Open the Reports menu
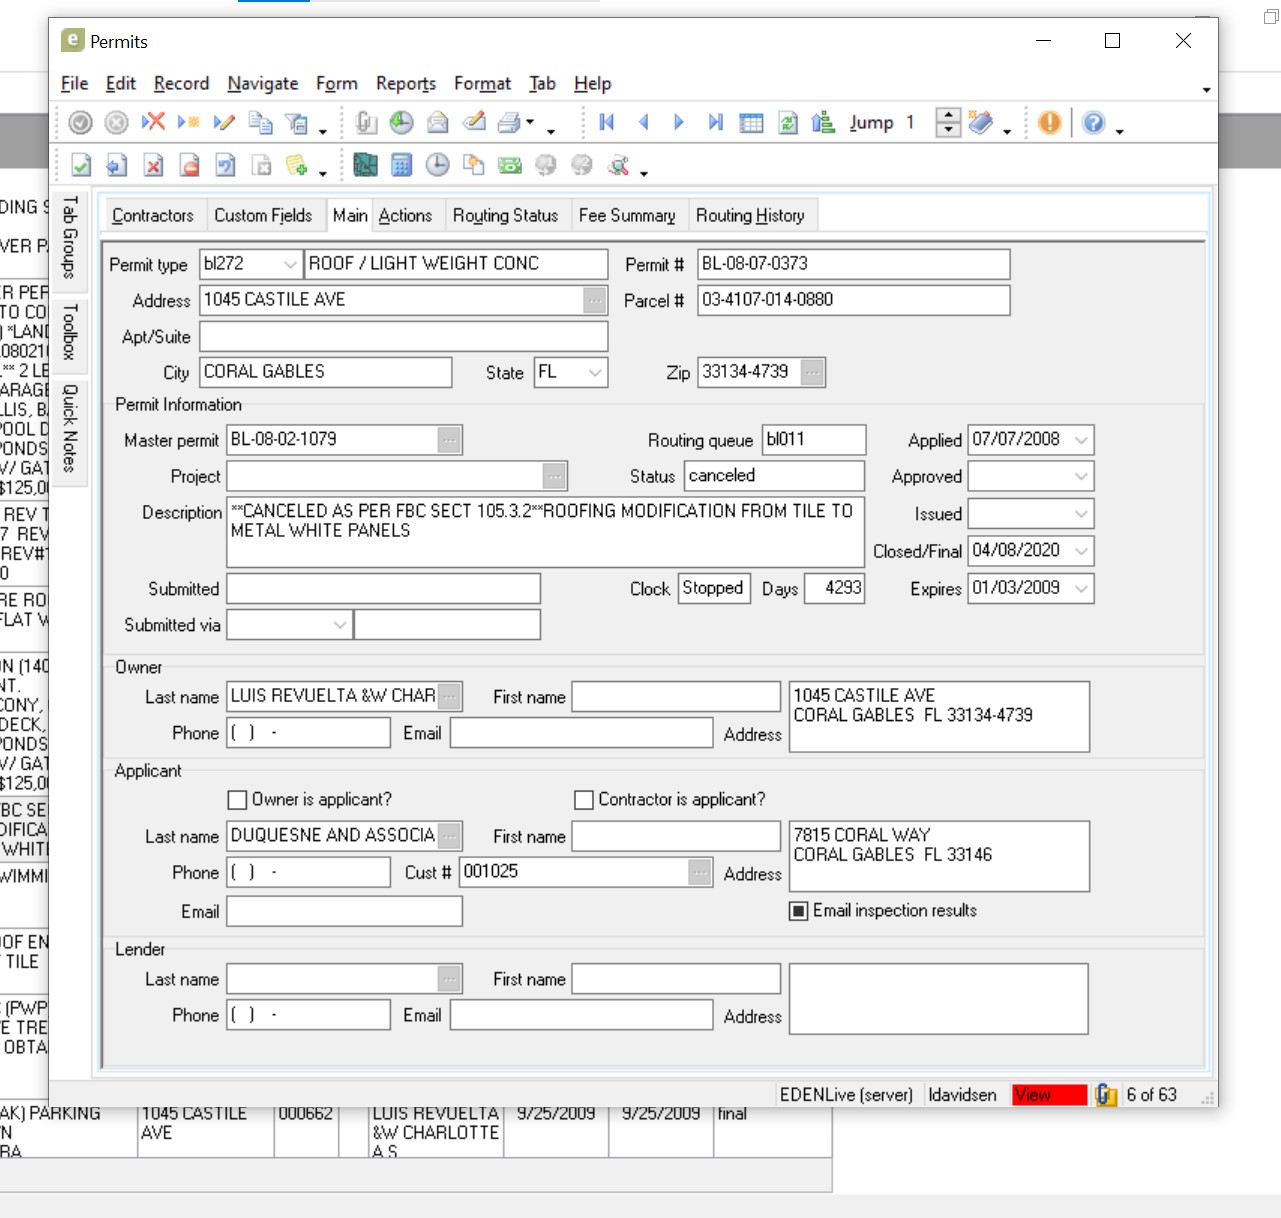Screen dimensions: 1281x1218 click(406, 84)
